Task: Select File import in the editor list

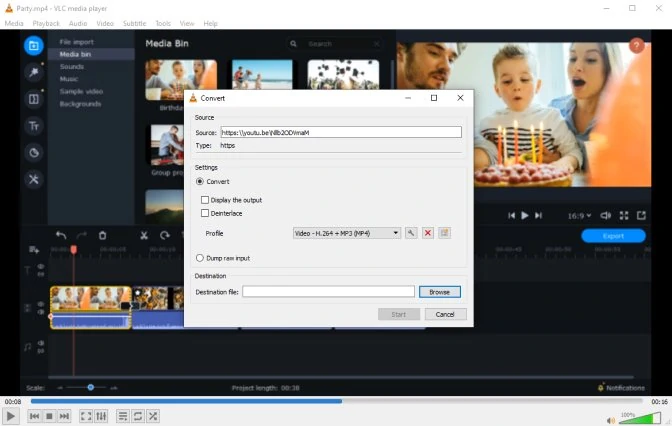Action: coord(76,42)
